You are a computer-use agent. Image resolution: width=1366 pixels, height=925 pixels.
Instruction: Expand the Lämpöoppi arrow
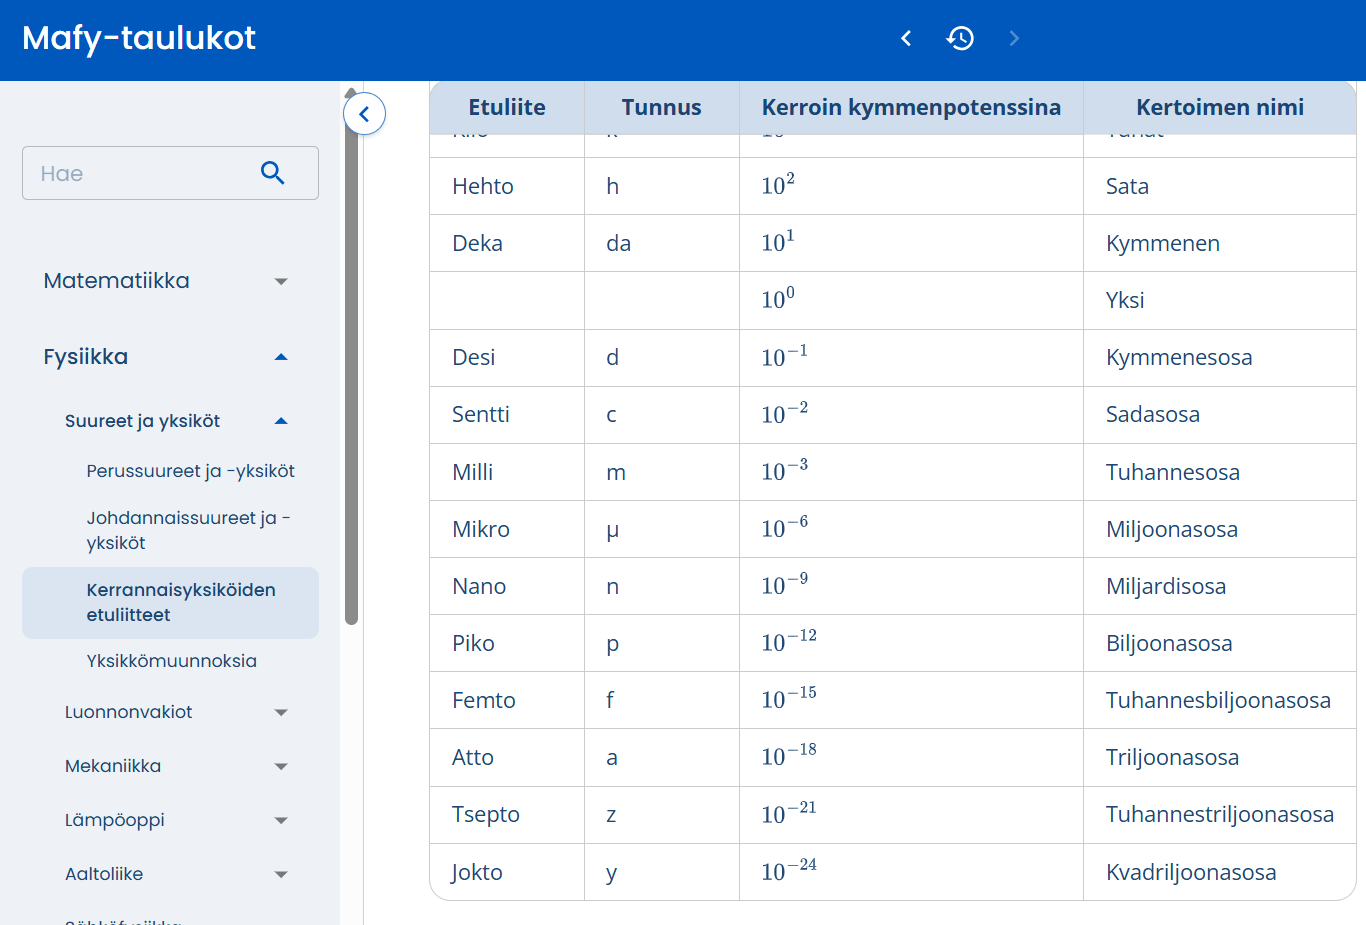point(281,820)
